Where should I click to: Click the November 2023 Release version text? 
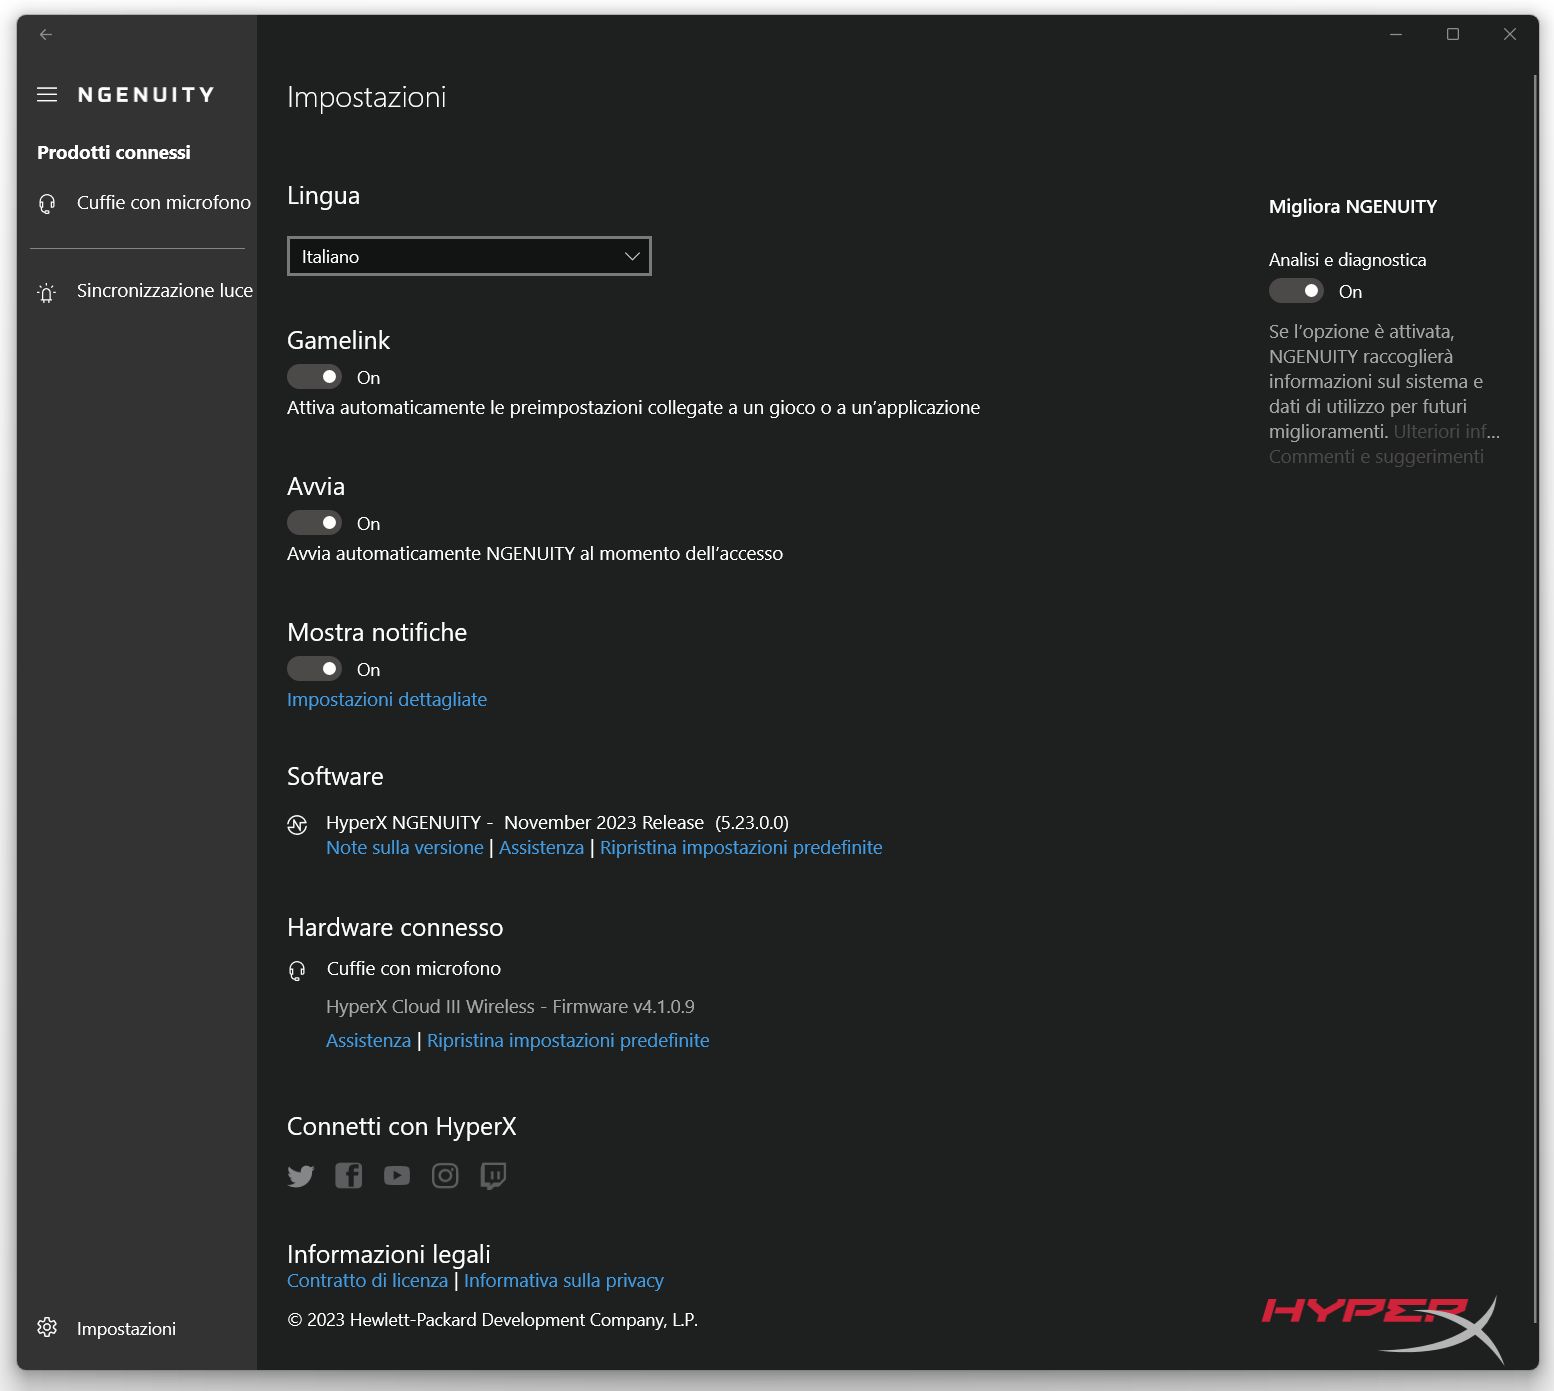coord(646,822)
